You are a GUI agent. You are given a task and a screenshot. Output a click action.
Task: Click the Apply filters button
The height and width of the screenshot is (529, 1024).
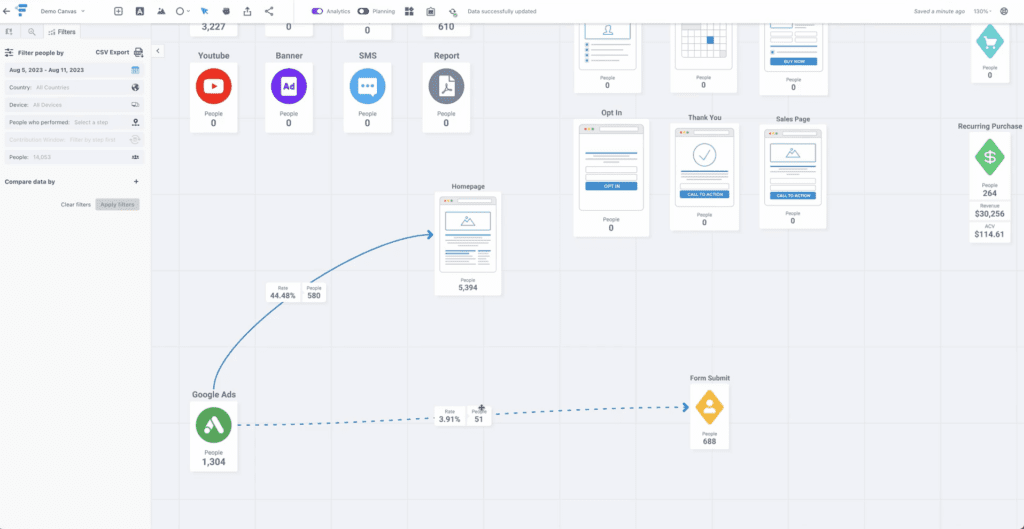[x=118, y=204]
